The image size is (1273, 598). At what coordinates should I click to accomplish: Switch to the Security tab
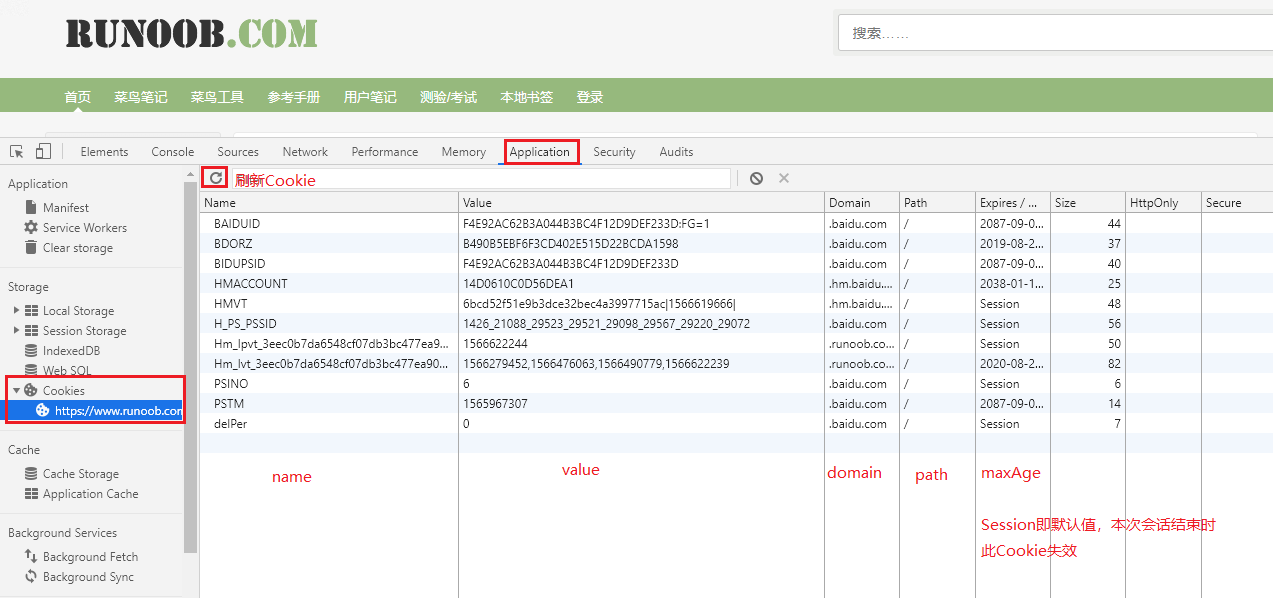tap(614, 152)
